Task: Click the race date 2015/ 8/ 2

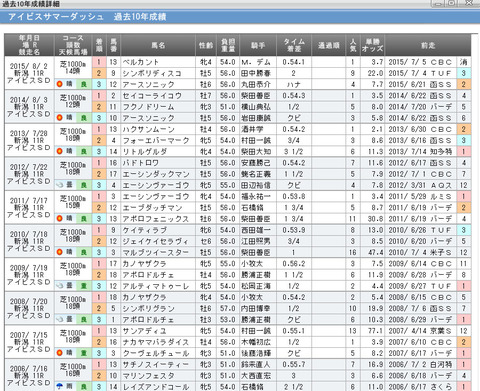Action: tap(29, 66)
